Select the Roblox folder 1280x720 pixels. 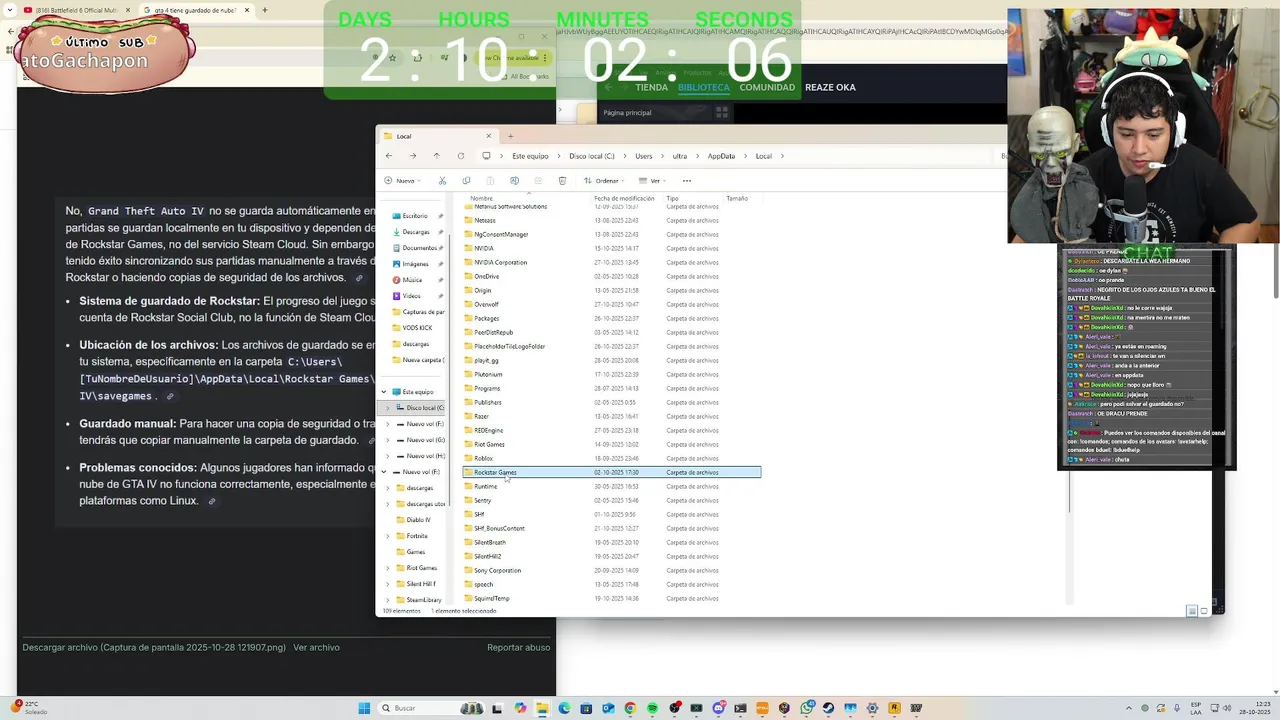483,458
